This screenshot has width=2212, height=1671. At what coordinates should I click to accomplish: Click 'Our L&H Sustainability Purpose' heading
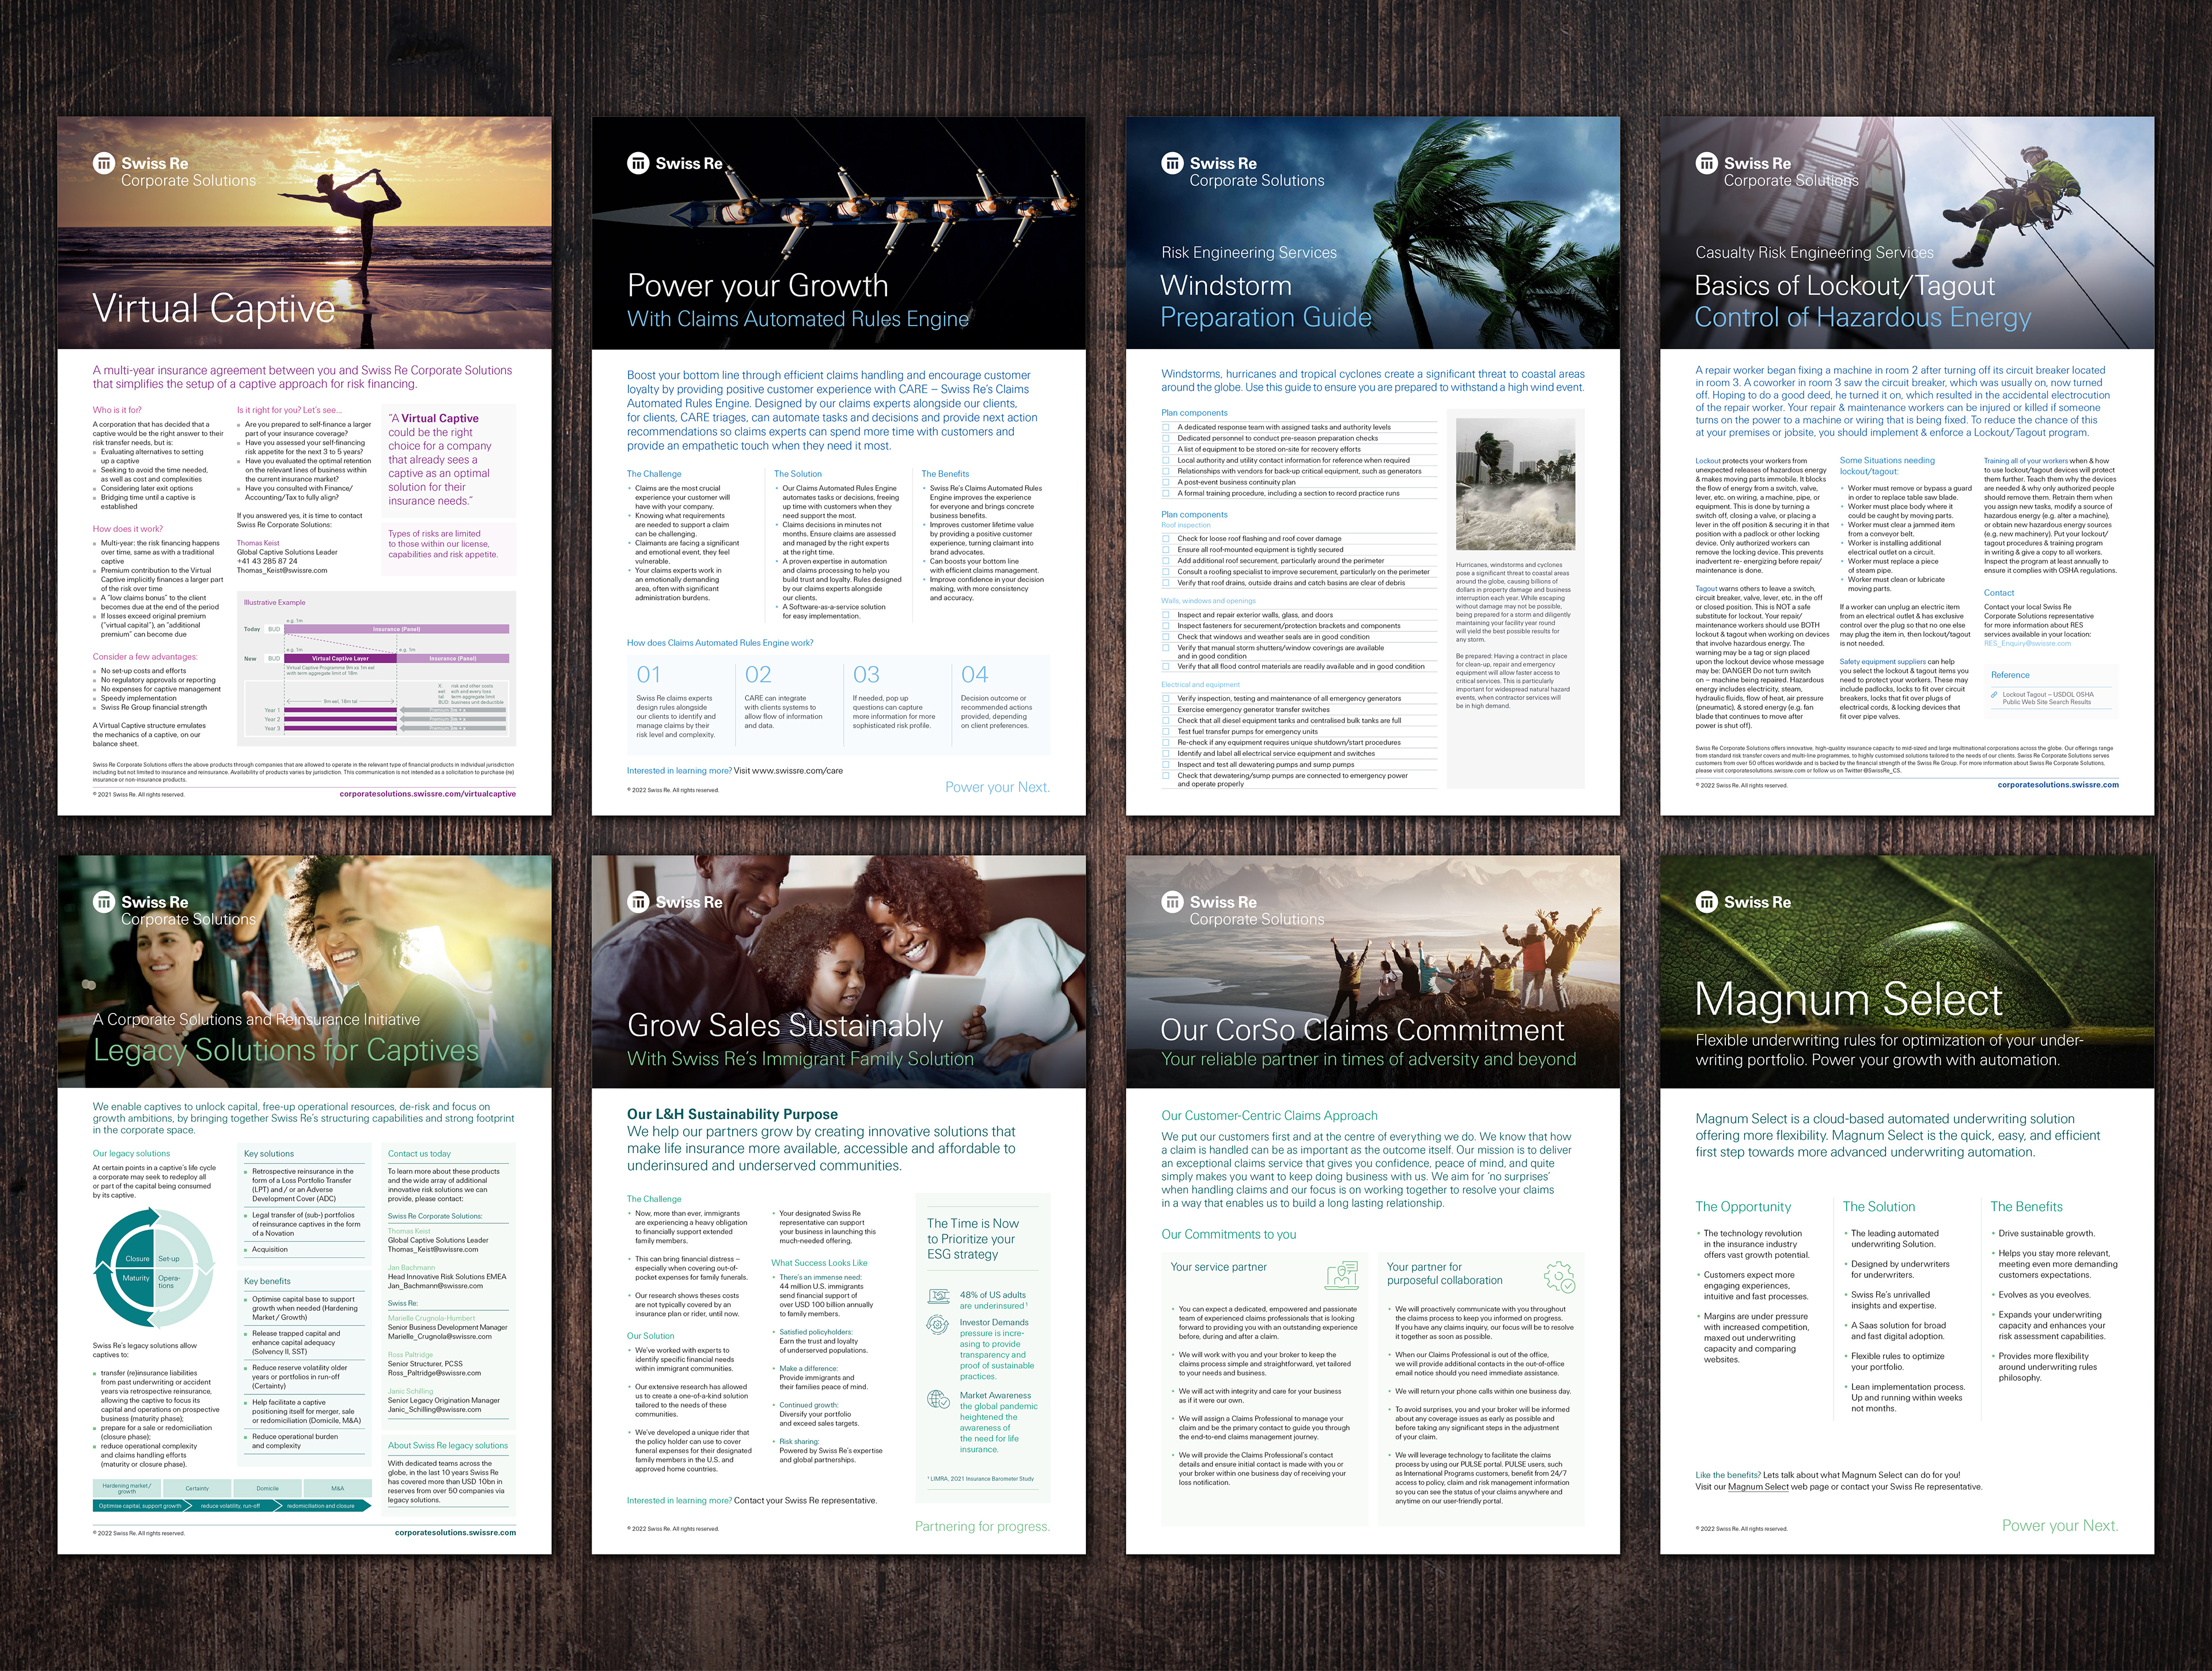(x=732, y=1115)
